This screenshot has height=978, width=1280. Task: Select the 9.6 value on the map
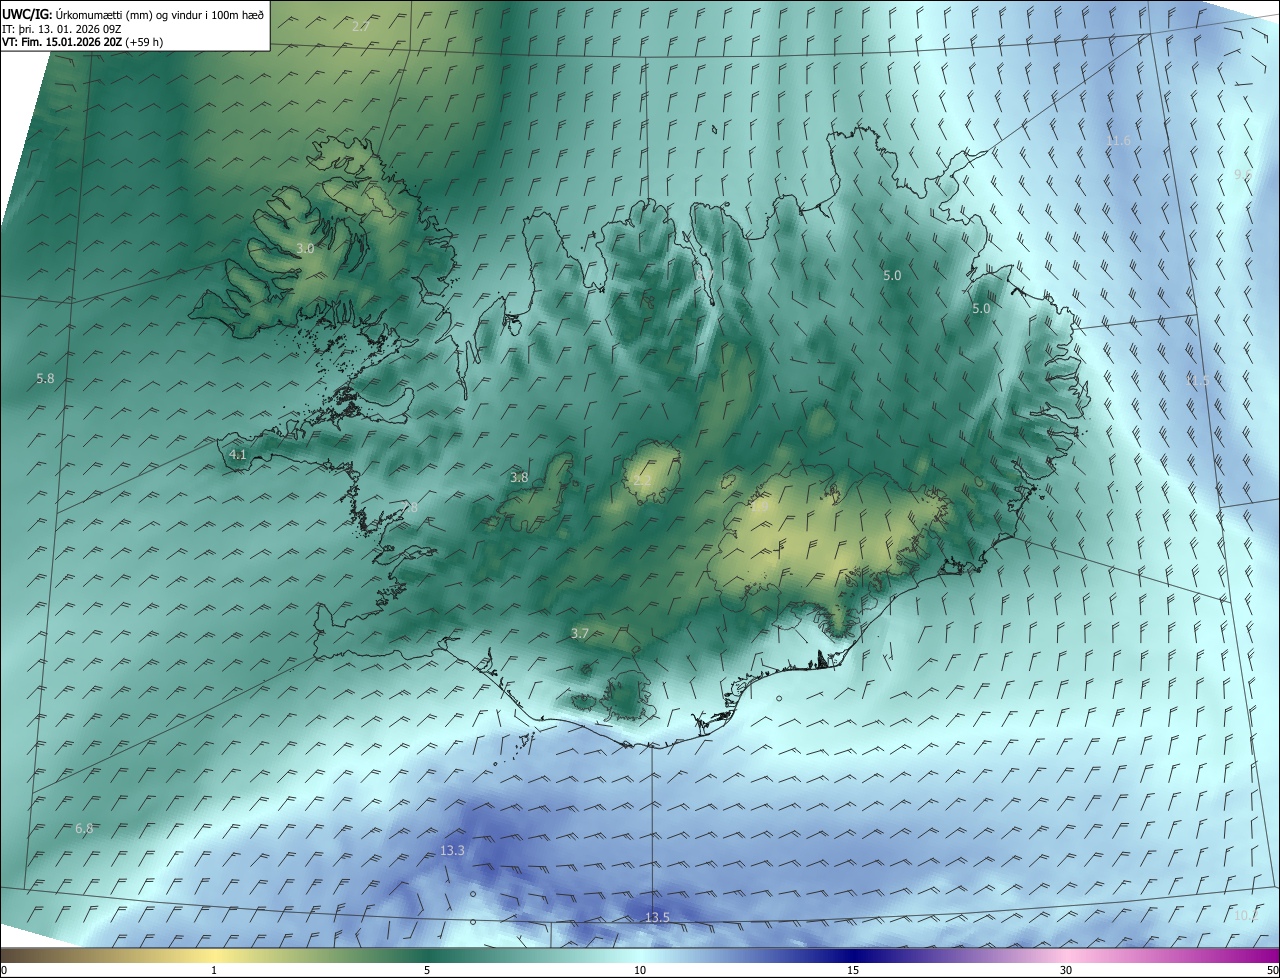point(1243,175)
